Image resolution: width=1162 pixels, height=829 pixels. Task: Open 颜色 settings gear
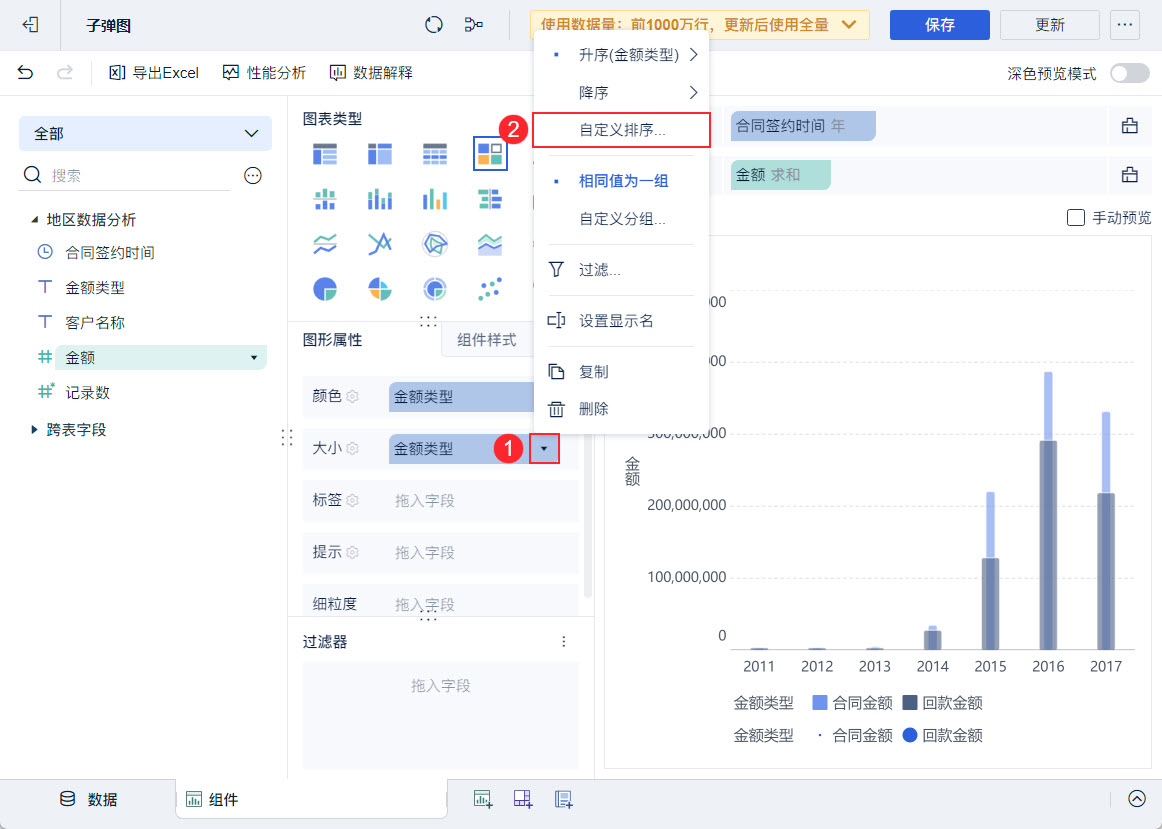(353, 396)
